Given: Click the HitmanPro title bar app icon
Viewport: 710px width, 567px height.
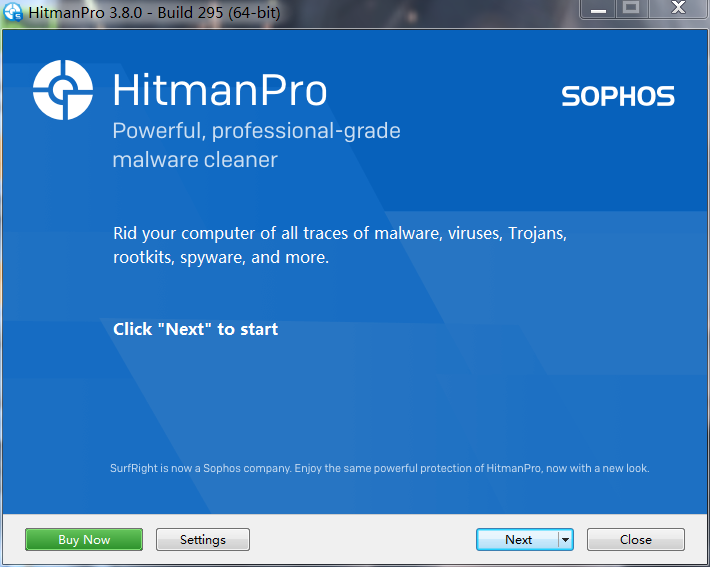Looking at the screenshot, I should (x=13, y=12).
